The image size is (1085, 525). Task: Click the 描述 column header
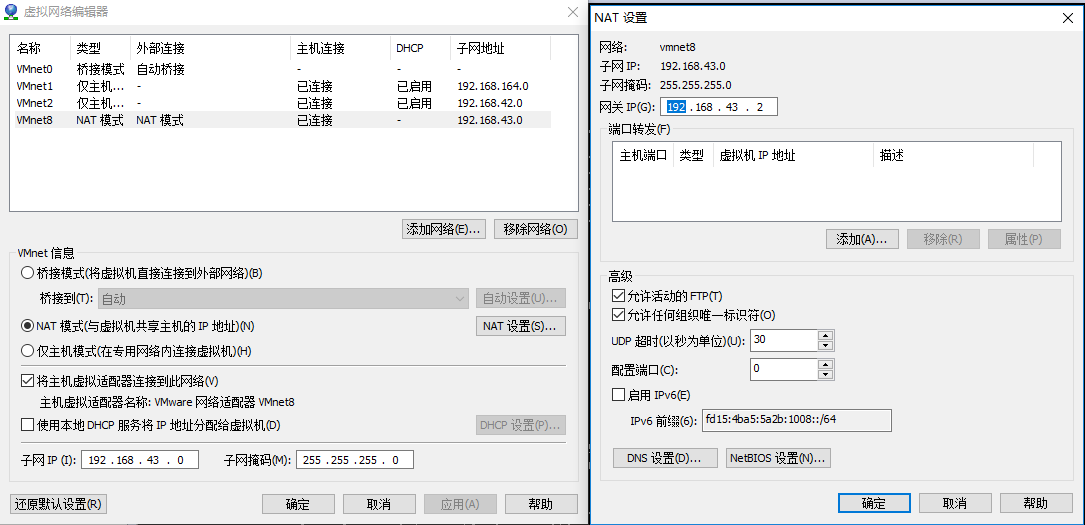tap(954, 156)
